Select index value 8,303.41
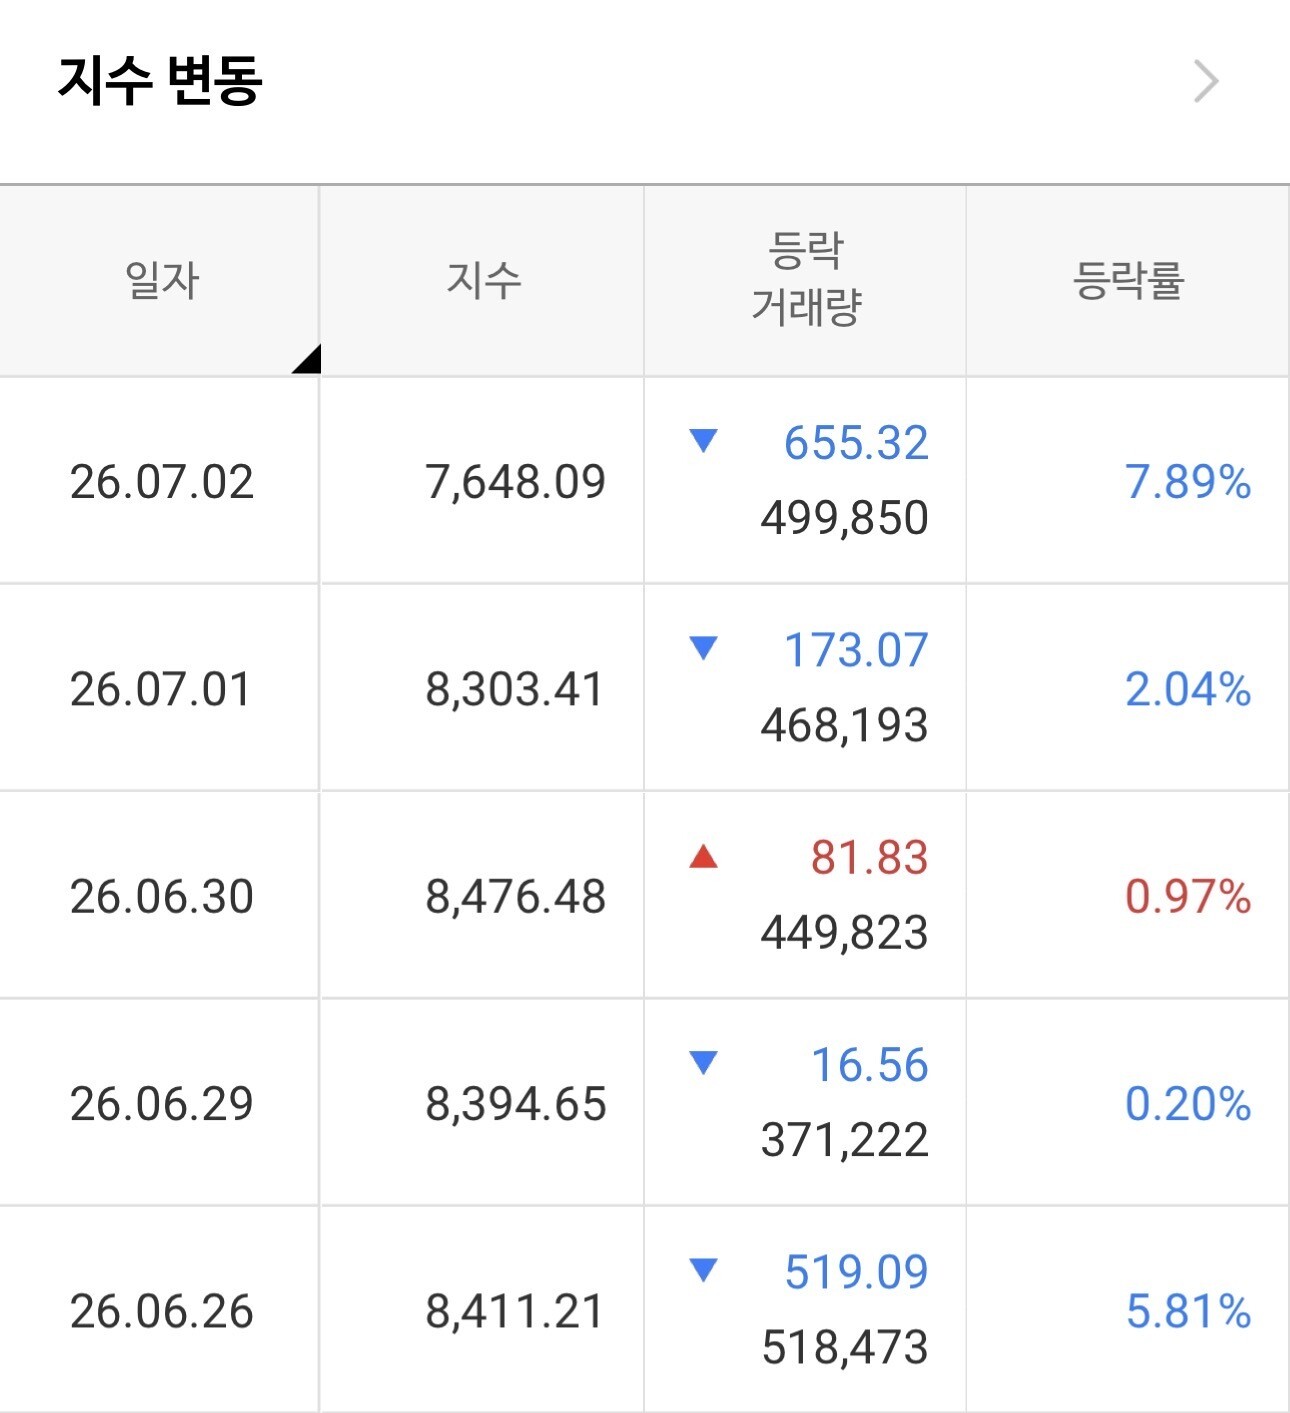1290x1413 pixels. click(515, 689)
